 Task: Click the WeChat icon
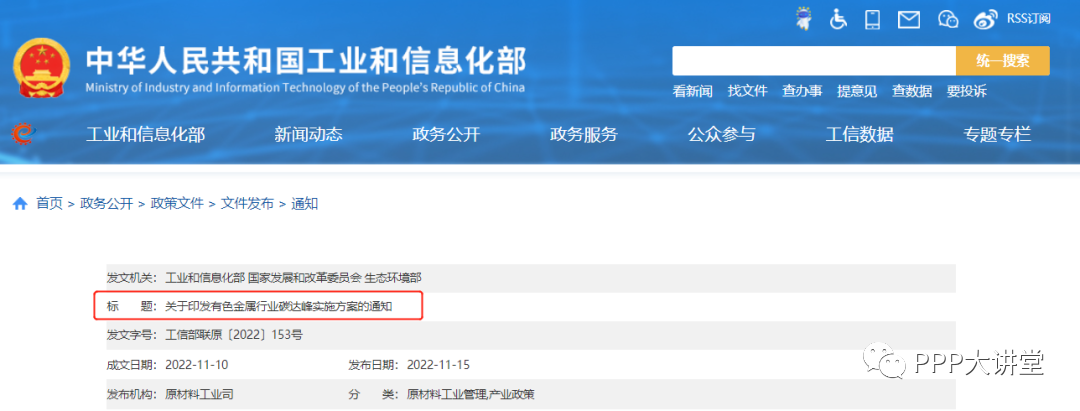[948, 18]
